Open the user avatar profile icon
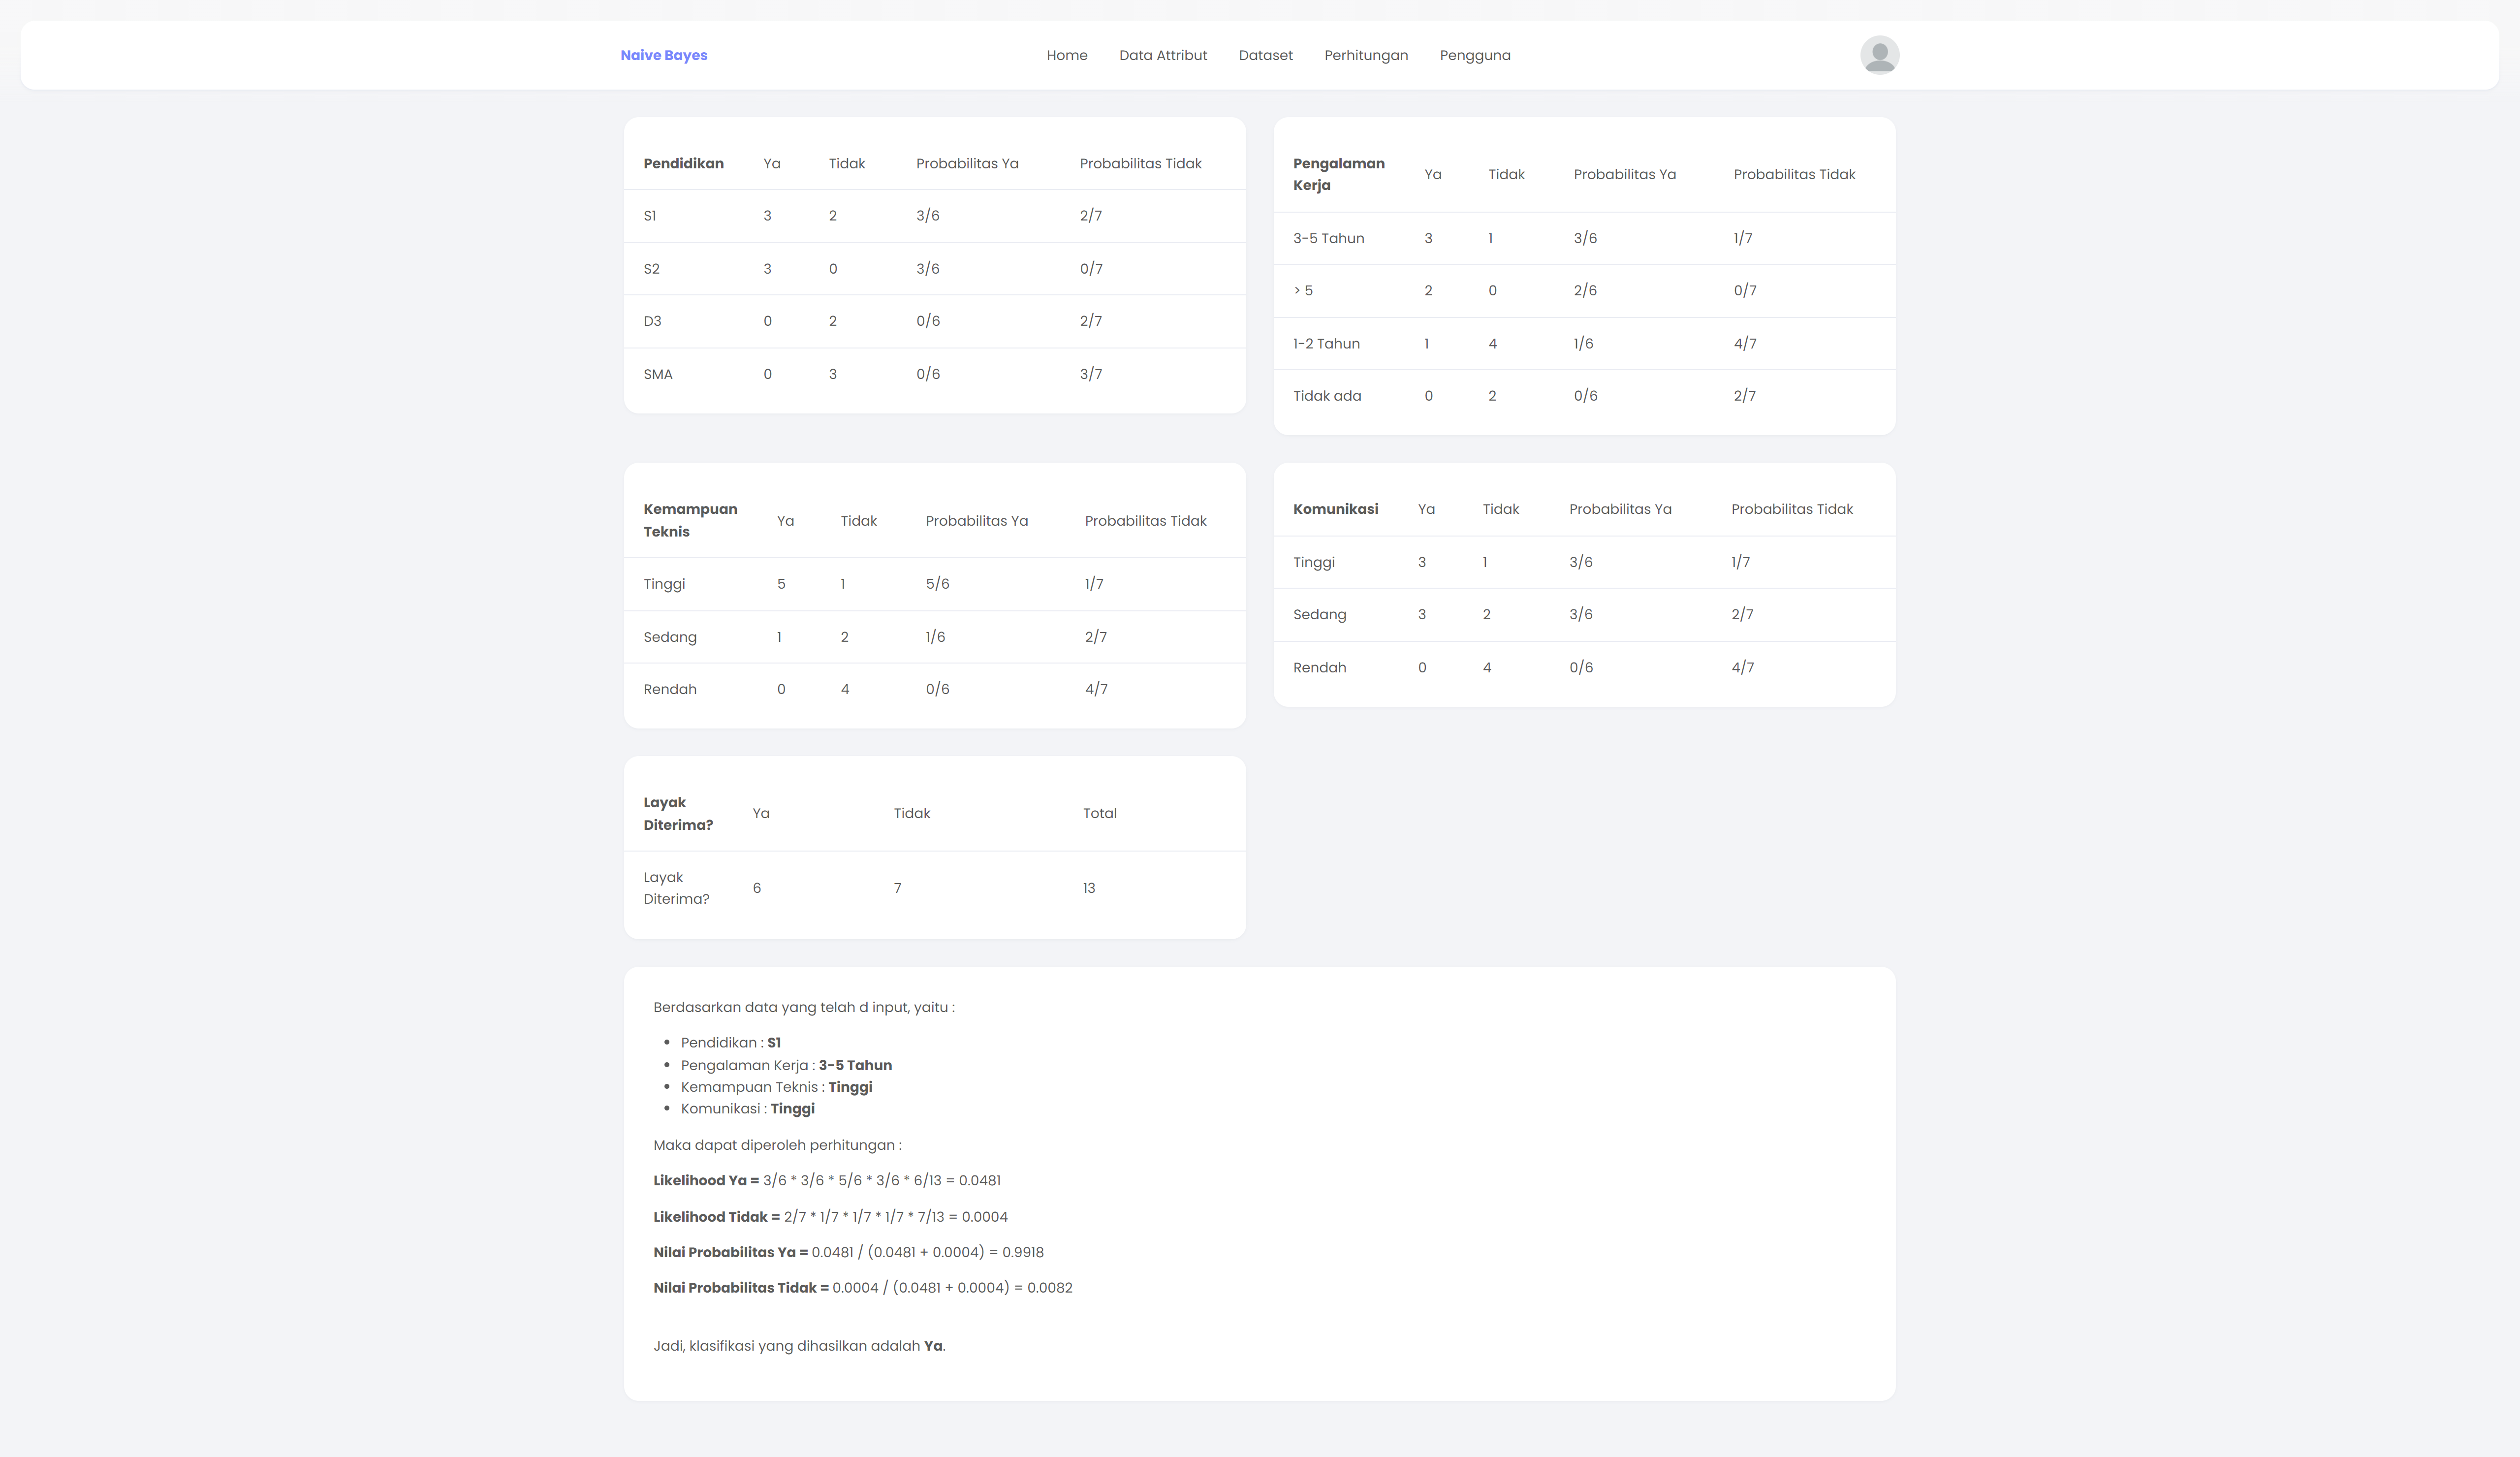 [1879, 55]
